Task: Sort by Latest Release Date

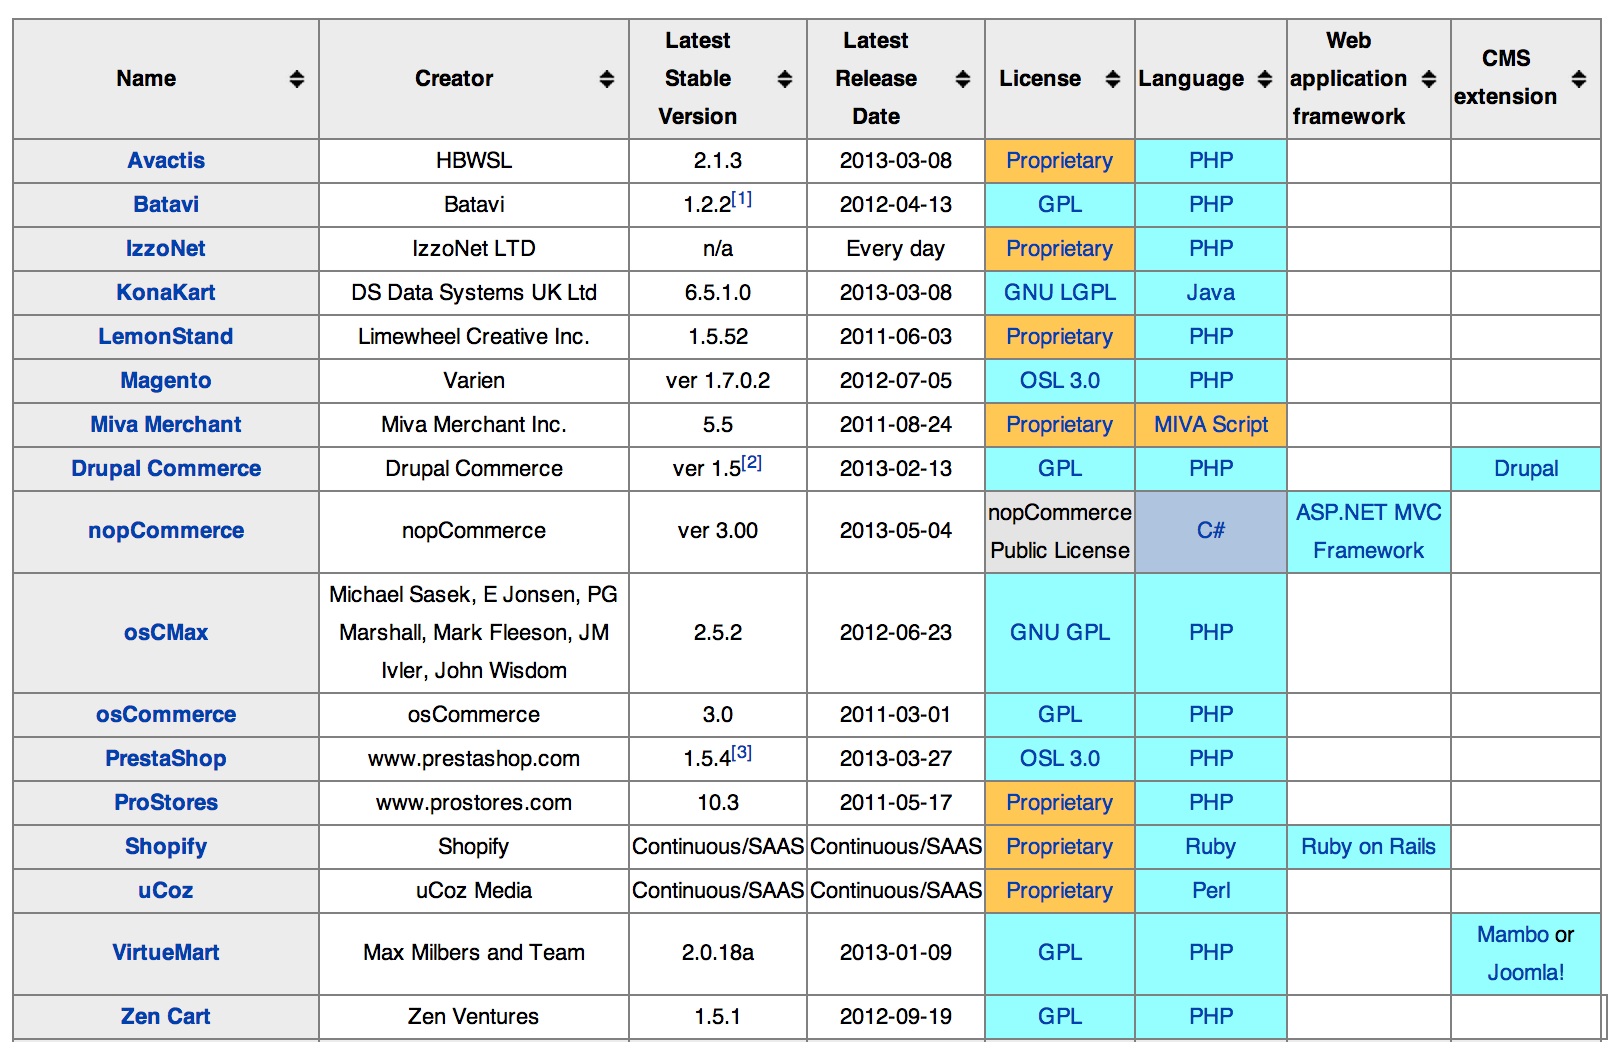Action: 961,79
